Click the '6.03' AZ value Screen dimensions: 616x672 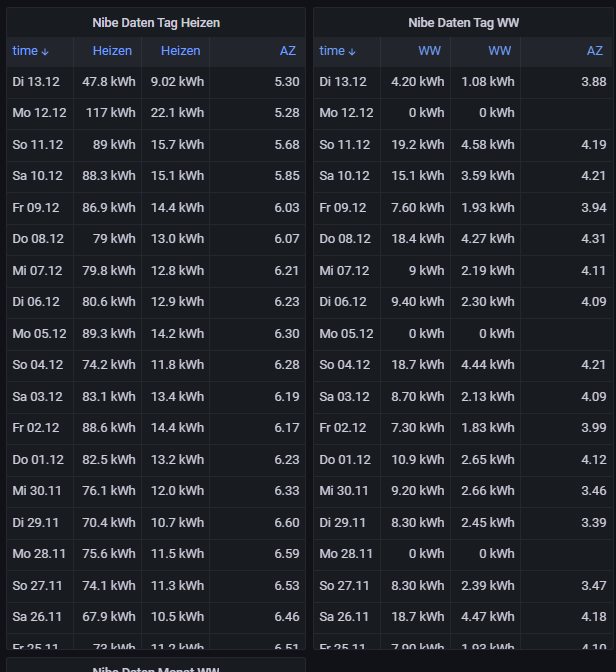click(287, 207)
